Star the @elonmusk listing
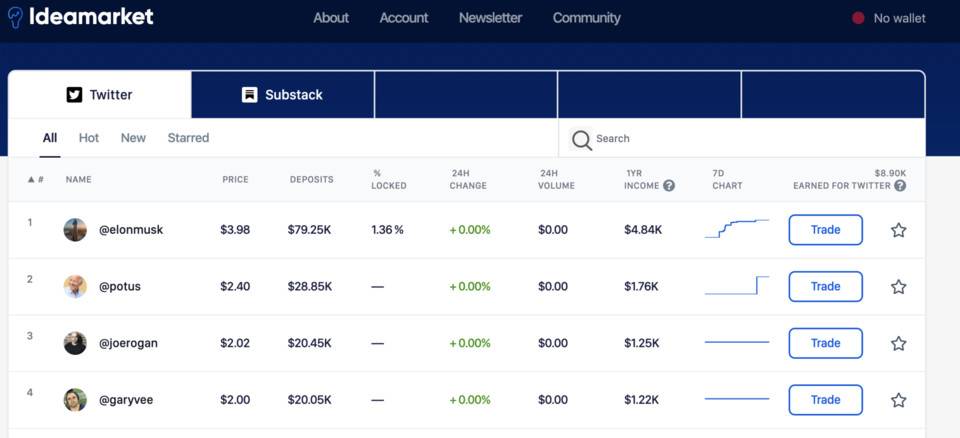 (898, 230)
